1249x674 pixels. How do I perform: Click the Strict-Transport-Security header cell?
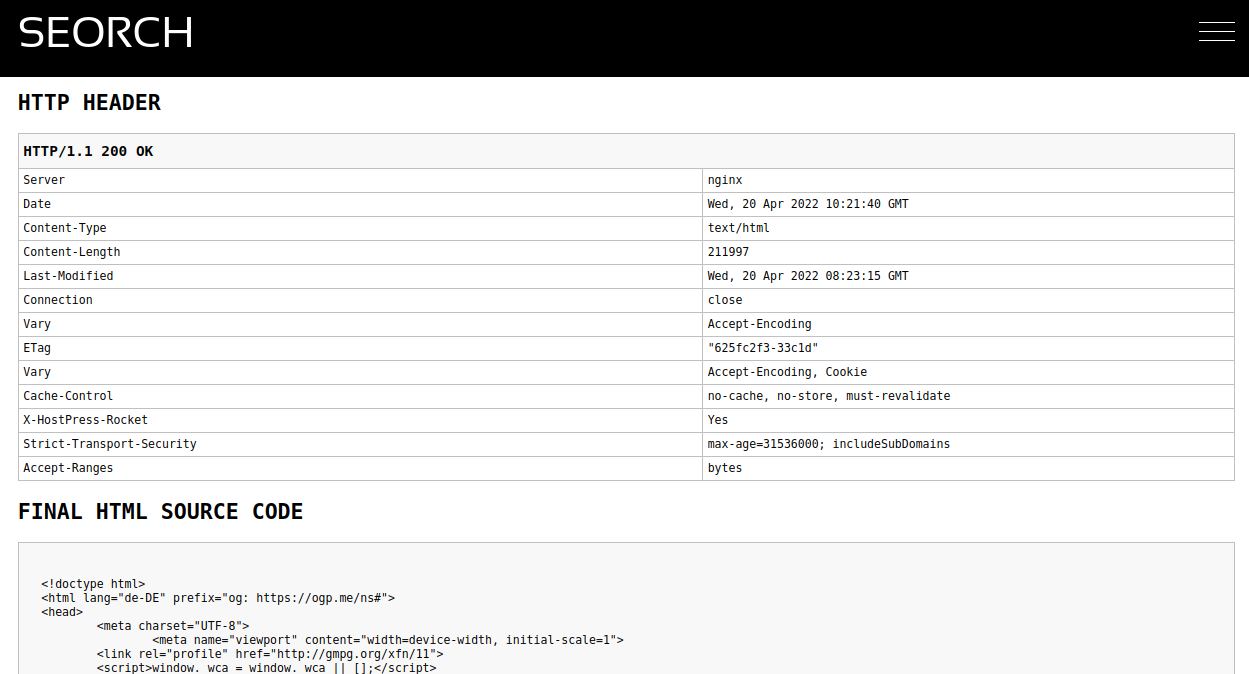361,445
